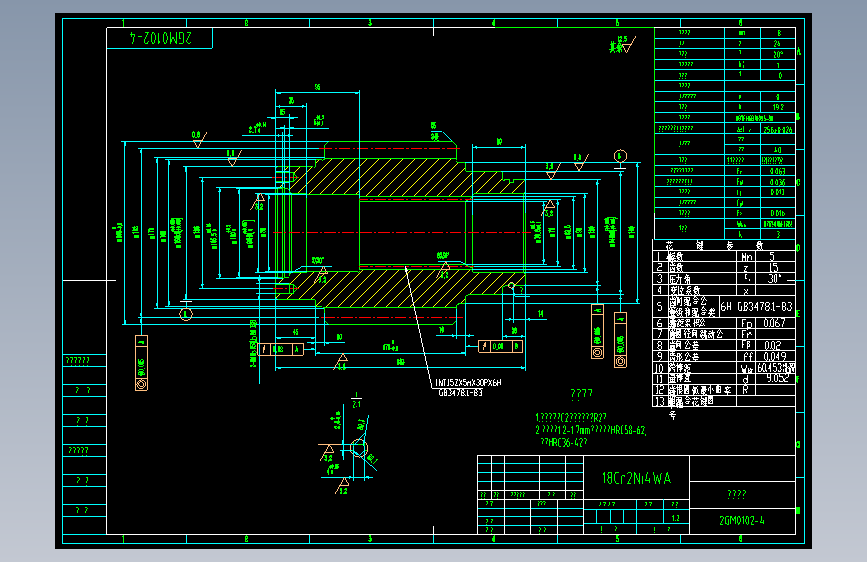Select the row 13 number cell in spline table
The image size is (867, 562).
pyautogui.click(x=660, y=401)
